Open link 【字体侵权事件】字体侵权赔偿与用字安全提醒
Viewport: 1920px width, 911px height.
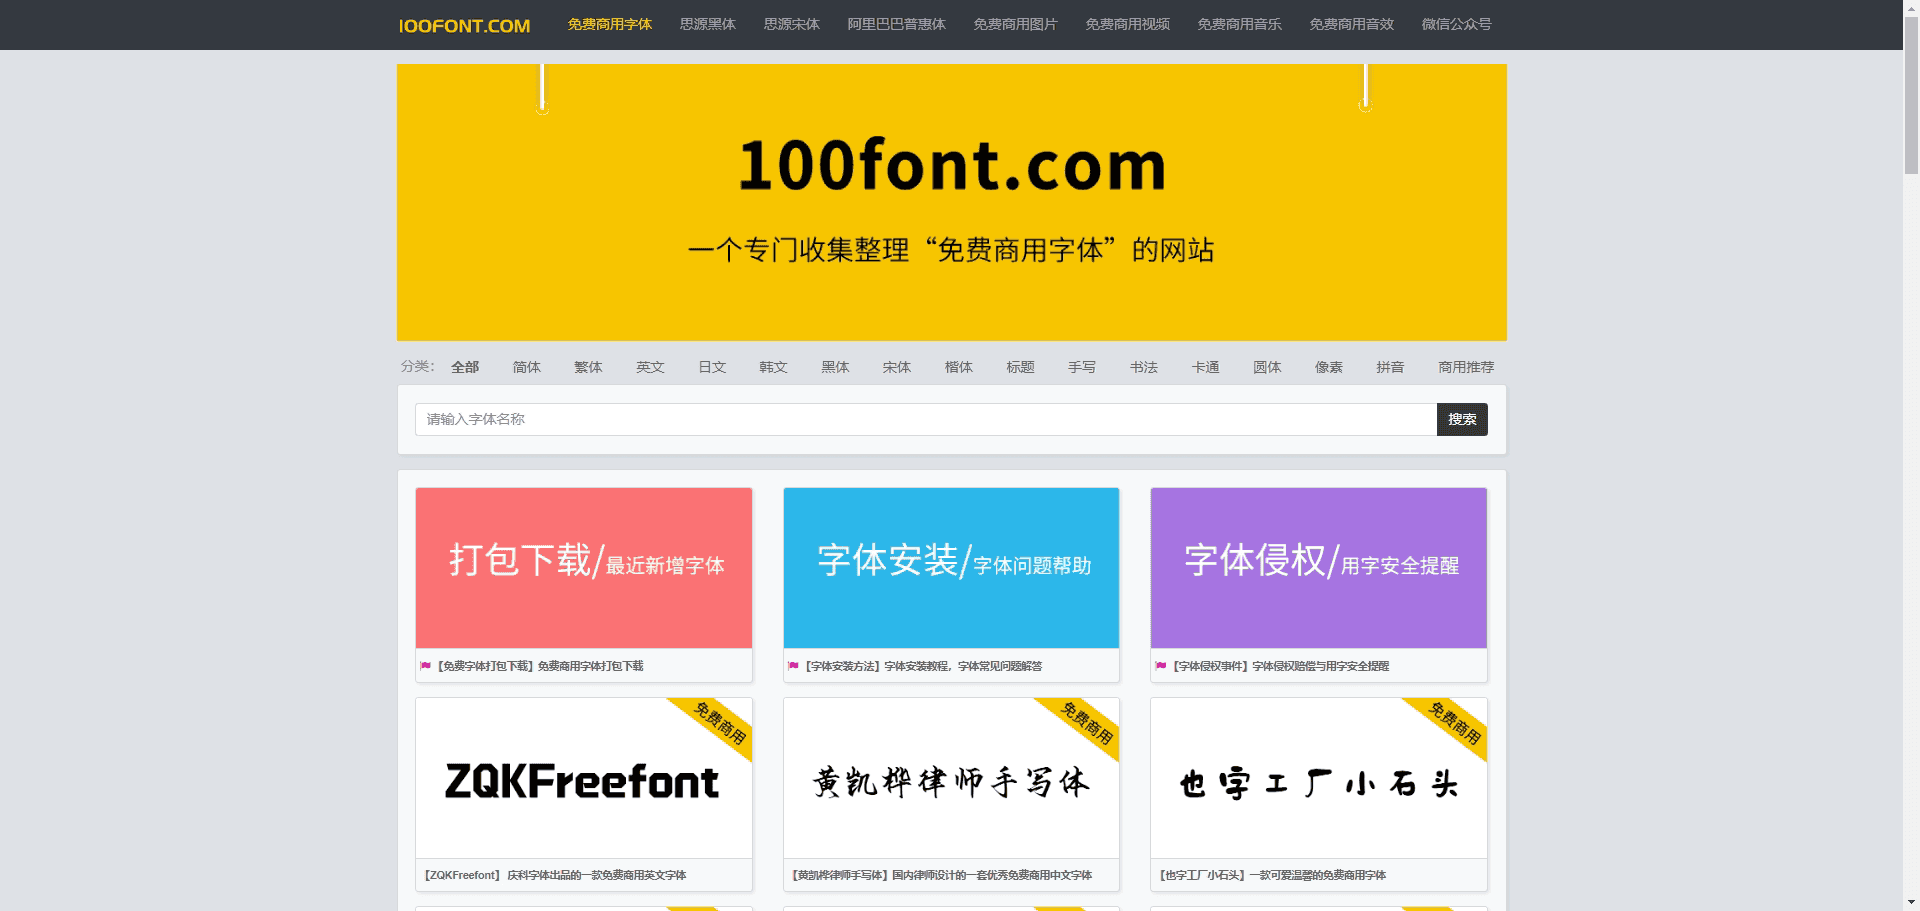point(1281,666)
